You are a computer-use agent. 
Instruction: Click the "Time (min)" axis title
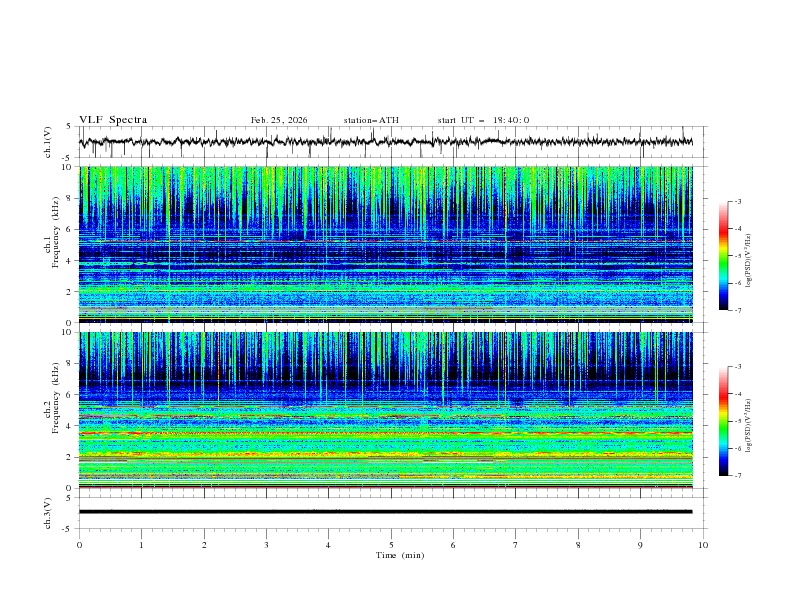(x=400, y=555)
